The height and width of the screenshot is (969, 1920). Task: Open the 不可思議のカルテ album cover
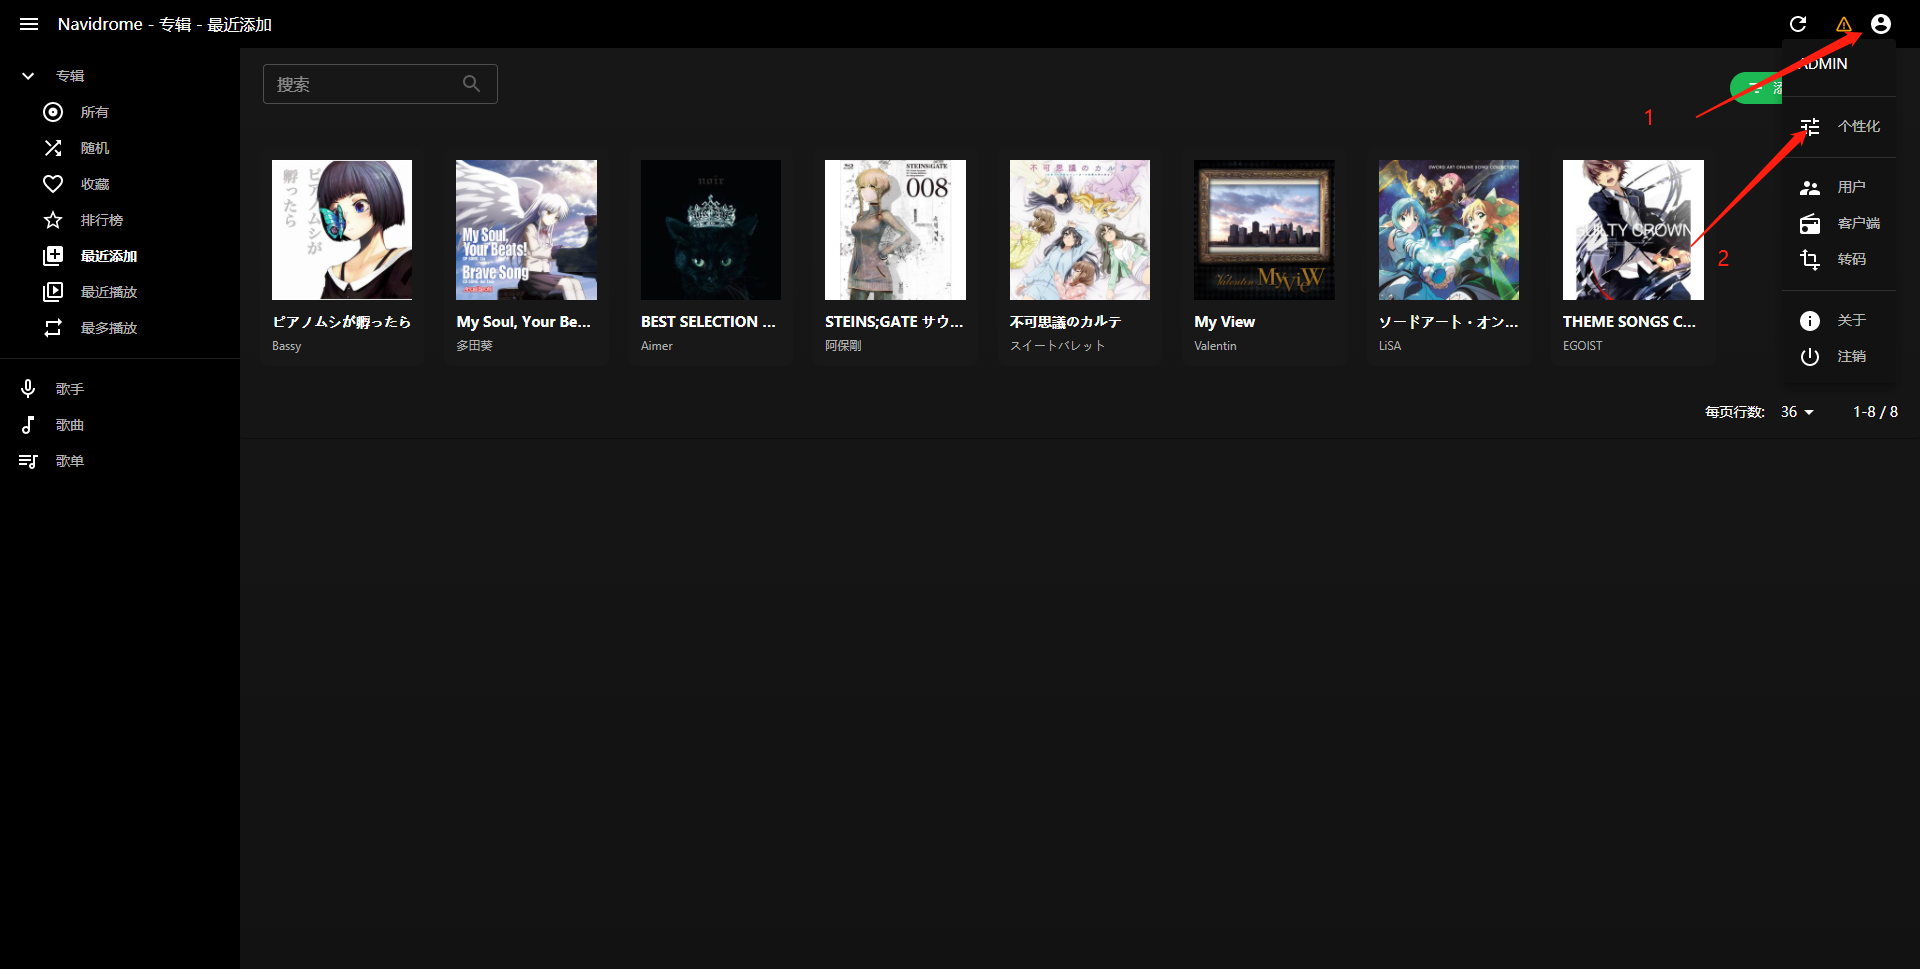(x=1080, y=230)
